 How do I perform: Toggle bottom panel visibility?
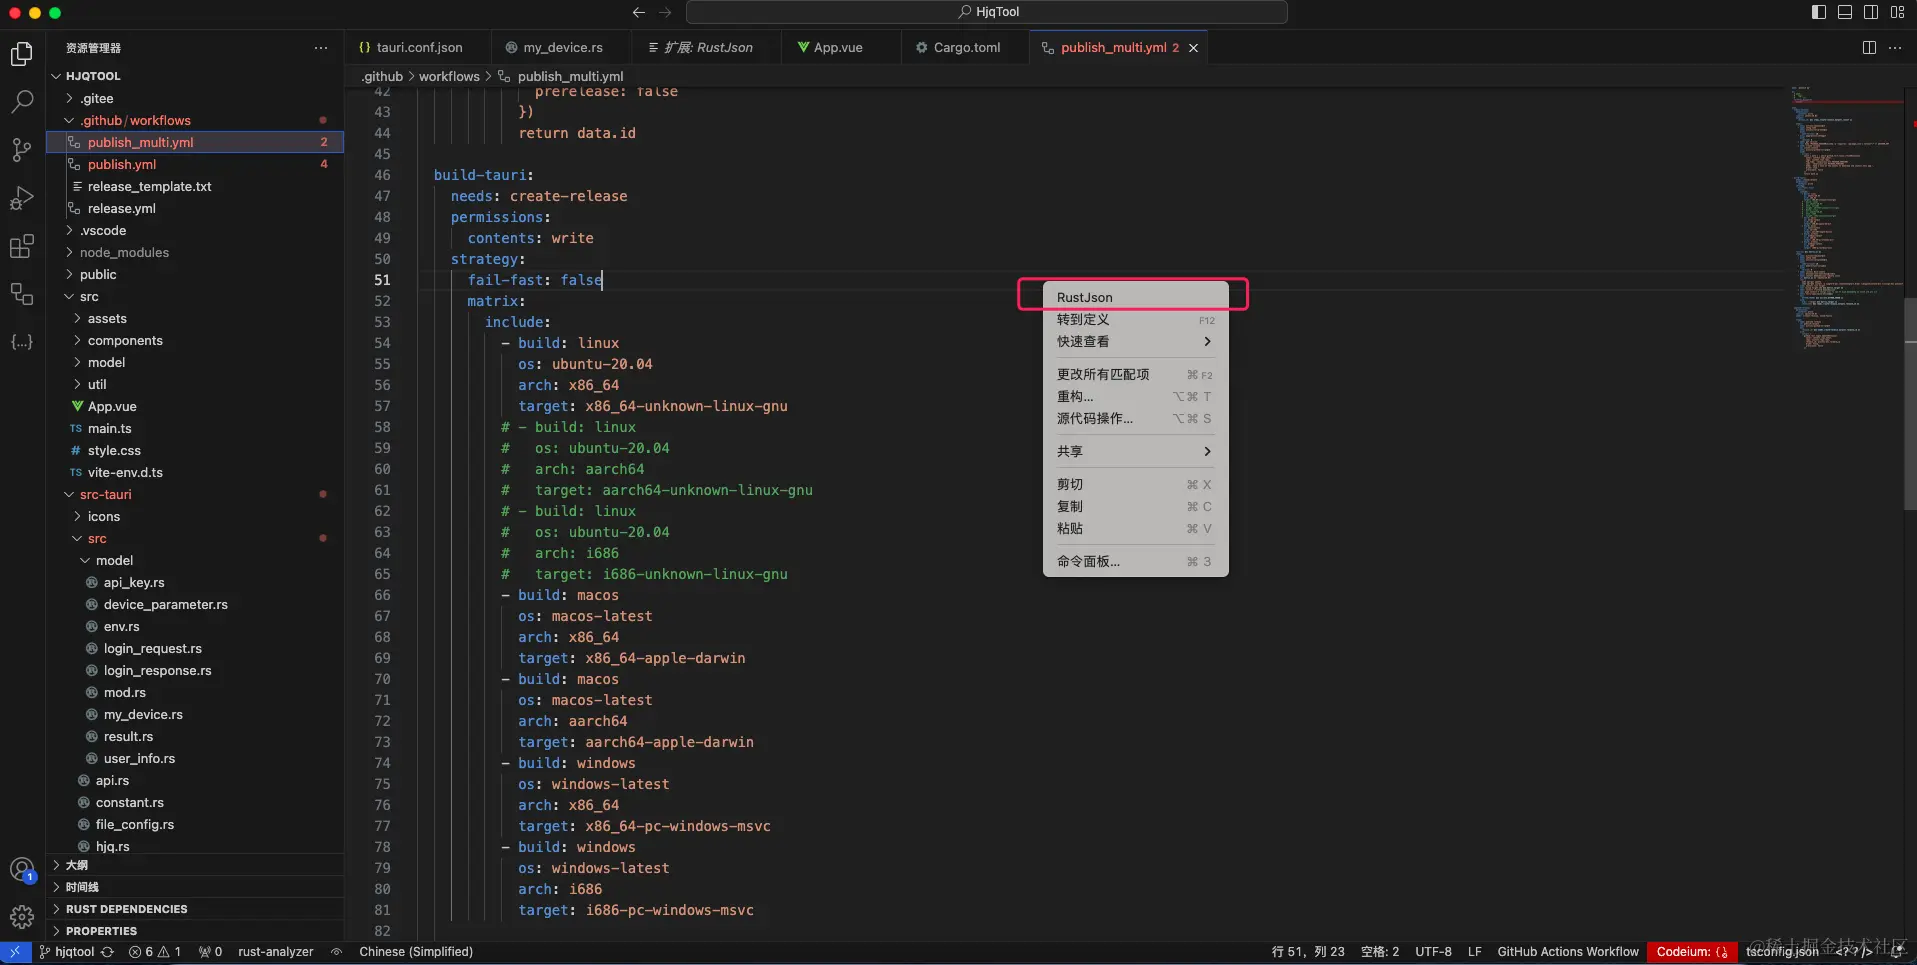pyautogui.click(x=1845, y=12)
